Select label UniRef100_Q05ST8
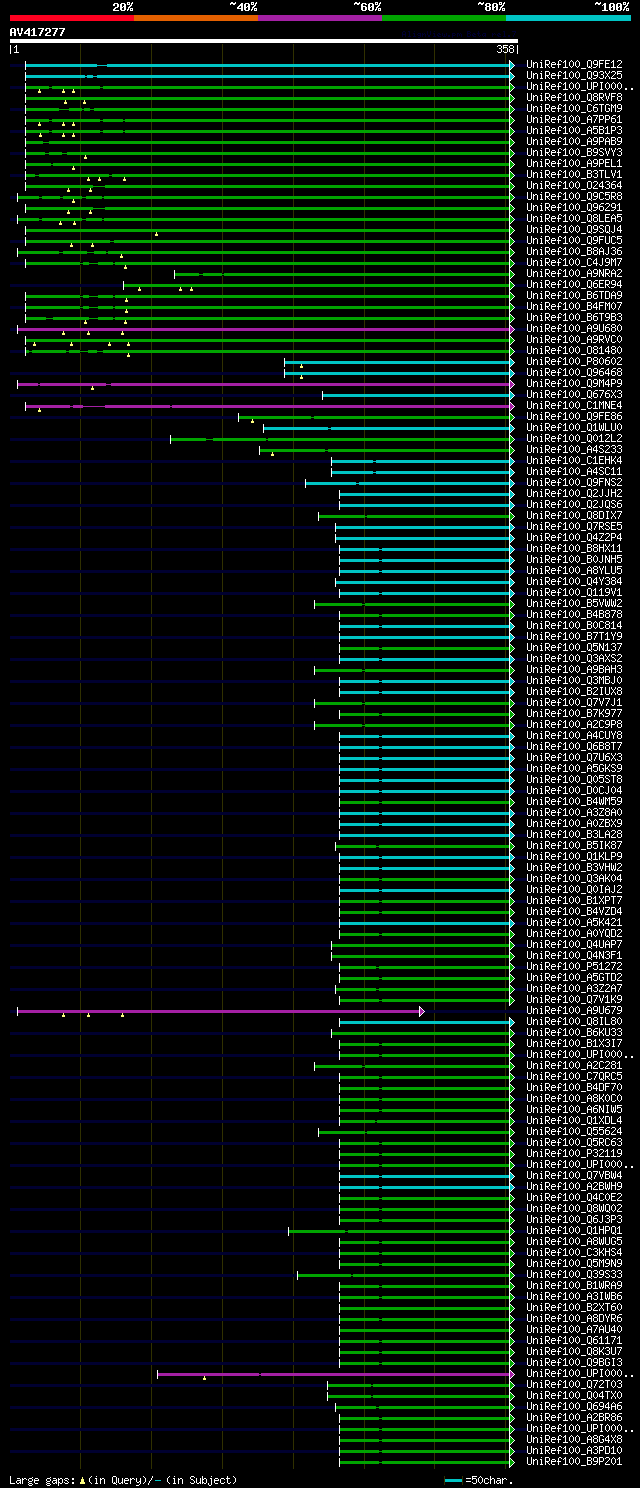Screen dimensions: 640x1488 click(574, 779)
